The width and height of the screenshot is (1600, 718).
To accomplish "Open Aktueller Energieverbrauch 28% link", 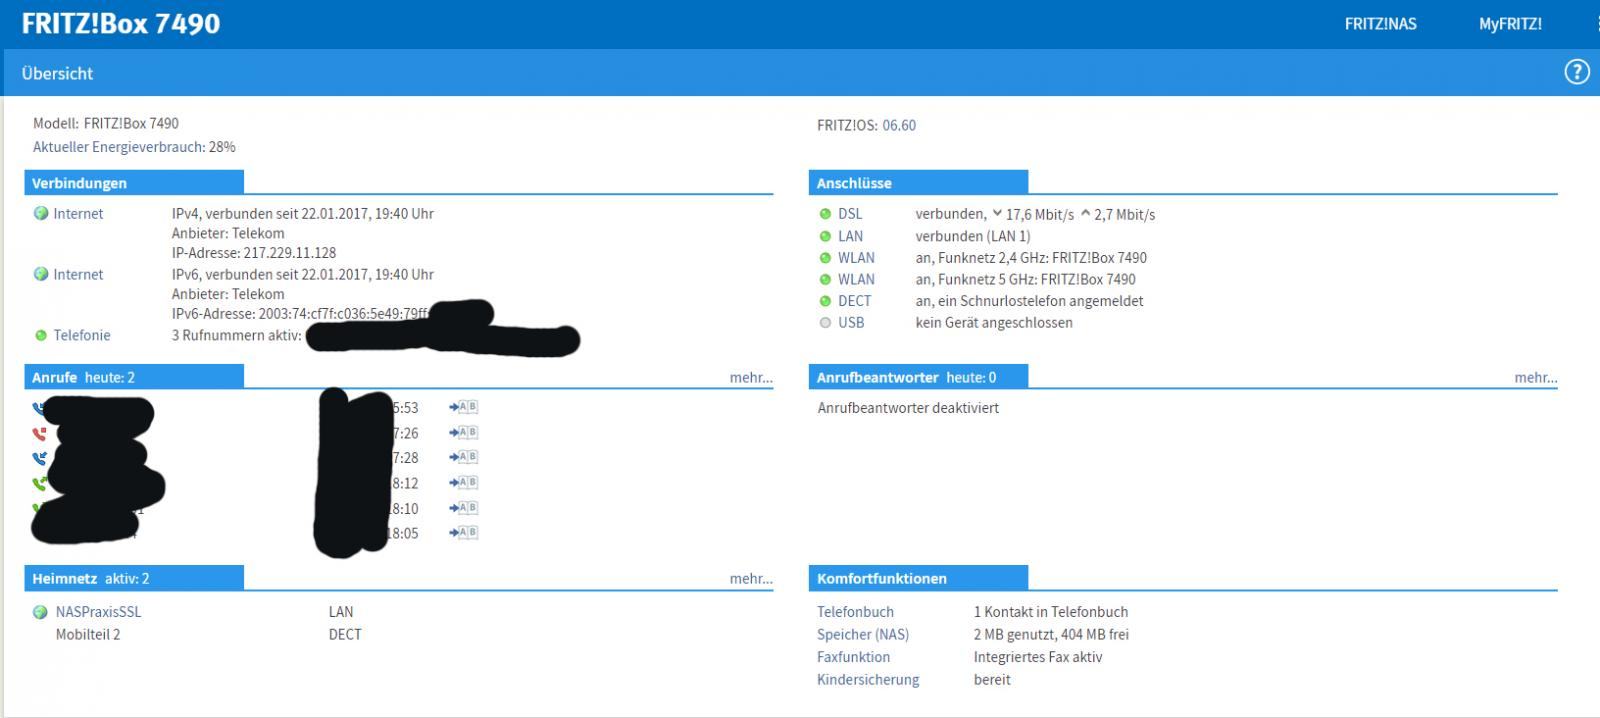I will [x=134, y=147].
